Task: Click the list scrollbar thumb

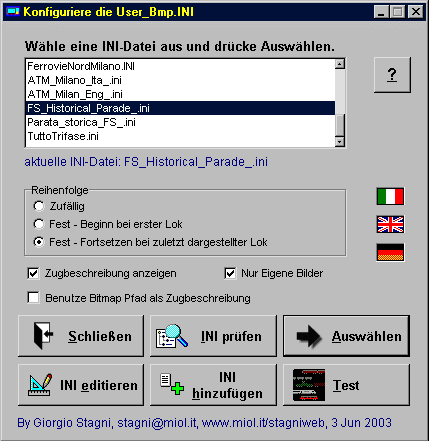Action: point(340,125)
